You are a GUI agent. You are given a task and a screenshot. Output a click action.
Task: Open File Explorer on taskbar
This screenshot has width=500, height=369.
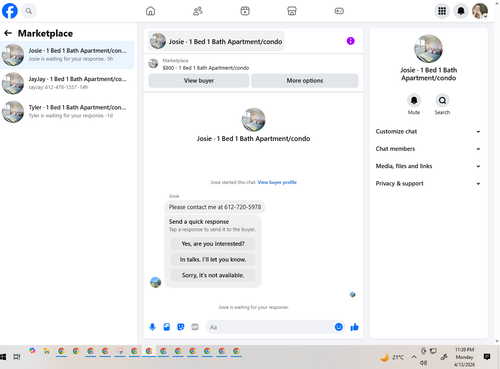[x=47, y=351]
